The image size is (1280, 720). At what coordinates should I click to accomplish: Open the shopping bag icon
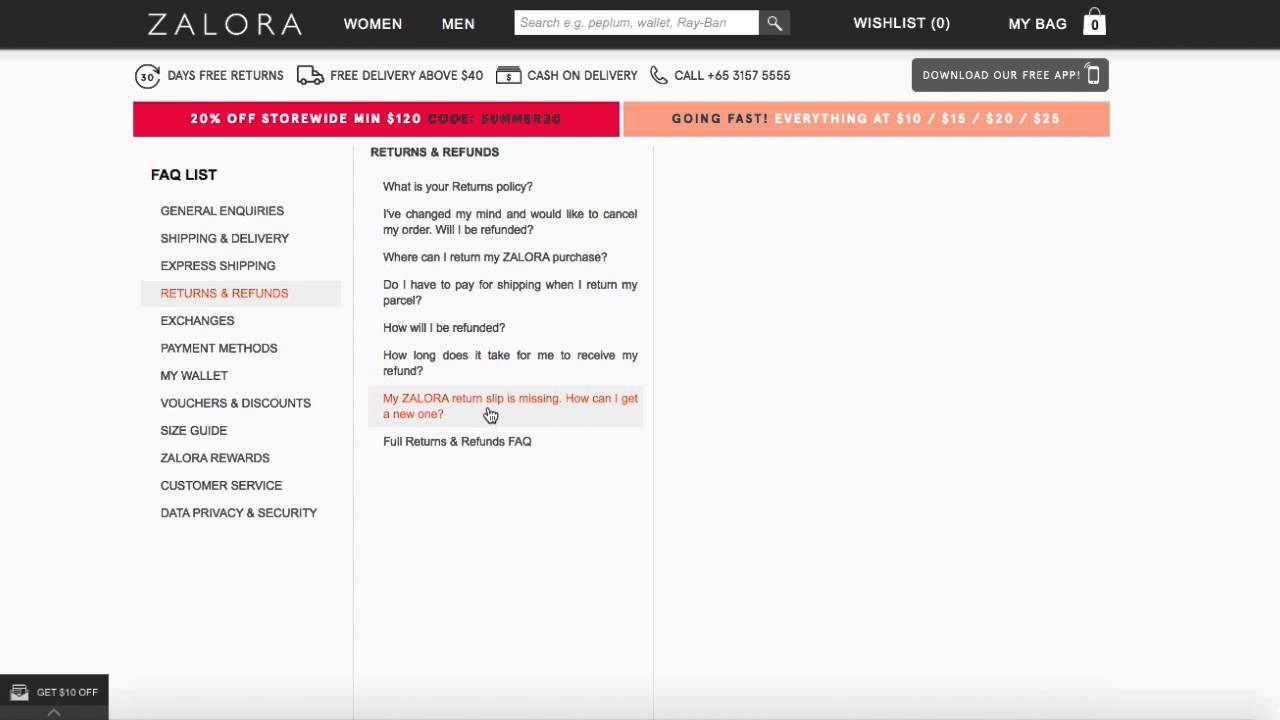1094,22
